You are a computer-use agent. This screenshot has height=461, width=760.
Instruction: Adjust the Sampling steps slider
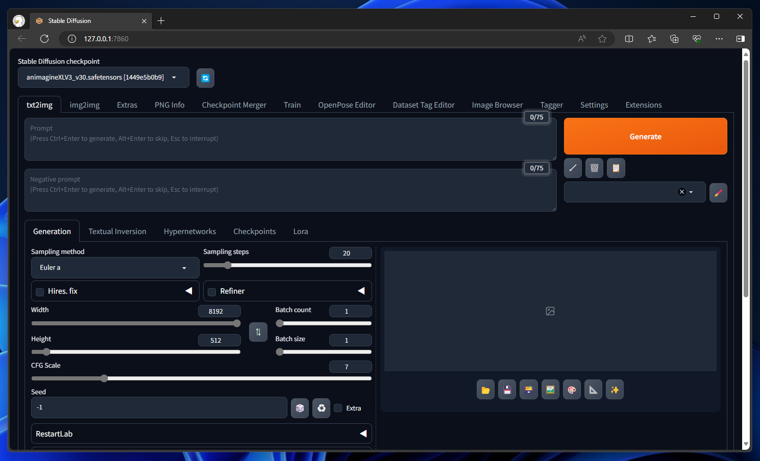tap(287, 265)
